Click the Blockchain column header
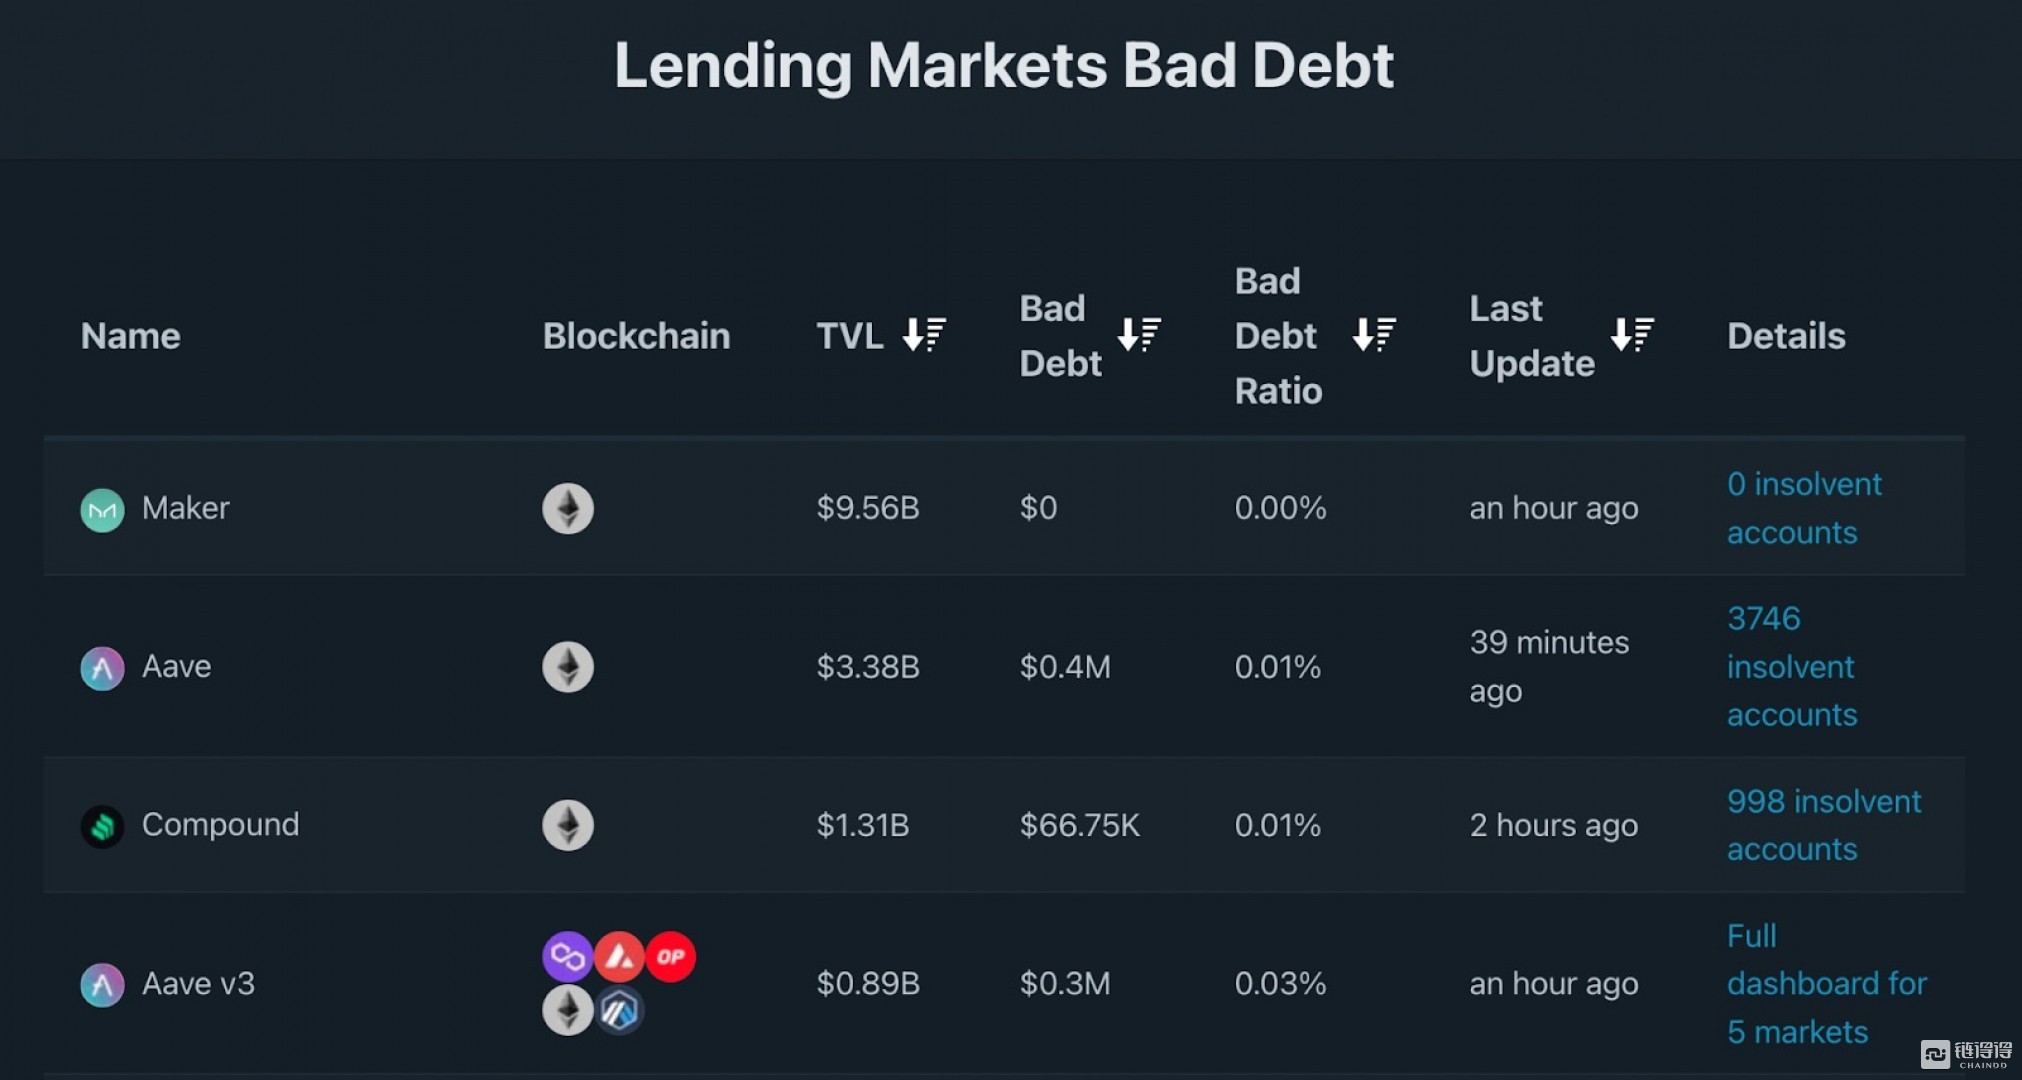Image resolution: width=2022 pixels, height=1080 pixels. coord(636,336)
